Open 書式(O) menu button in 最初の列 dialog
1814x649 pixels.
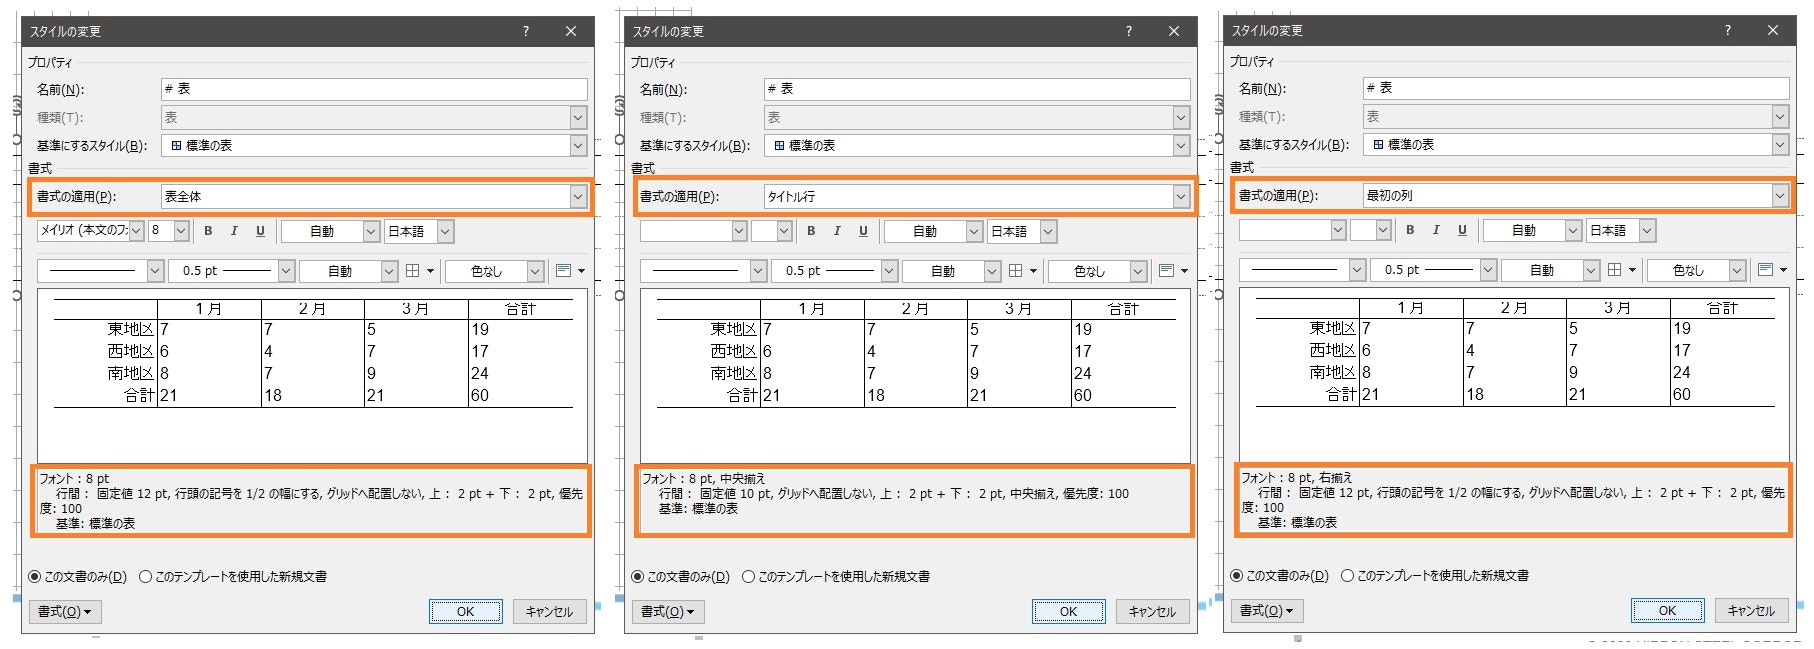1268,611
